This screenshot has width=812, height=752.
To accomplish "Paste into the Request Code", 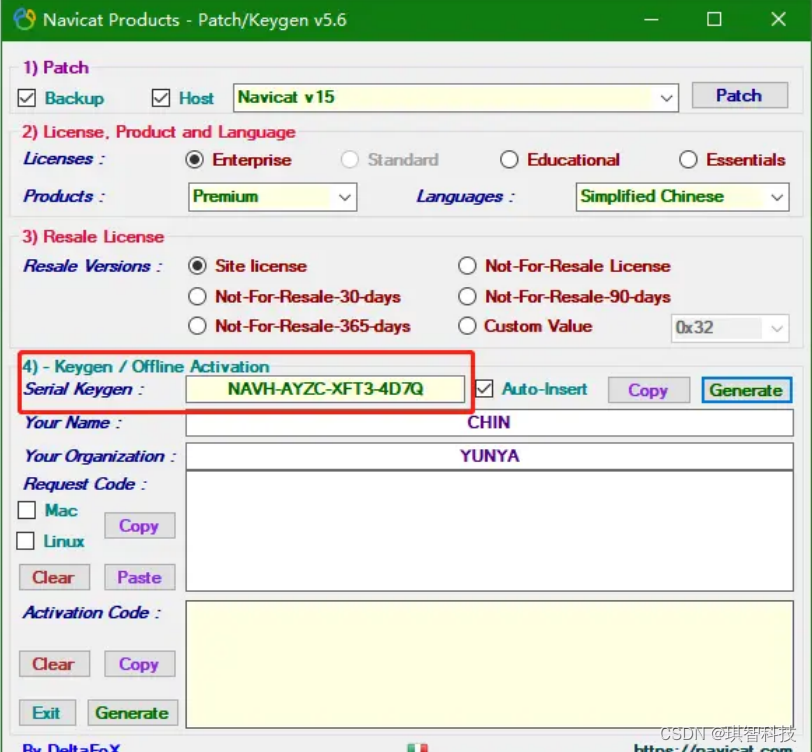I will [139, 577].
